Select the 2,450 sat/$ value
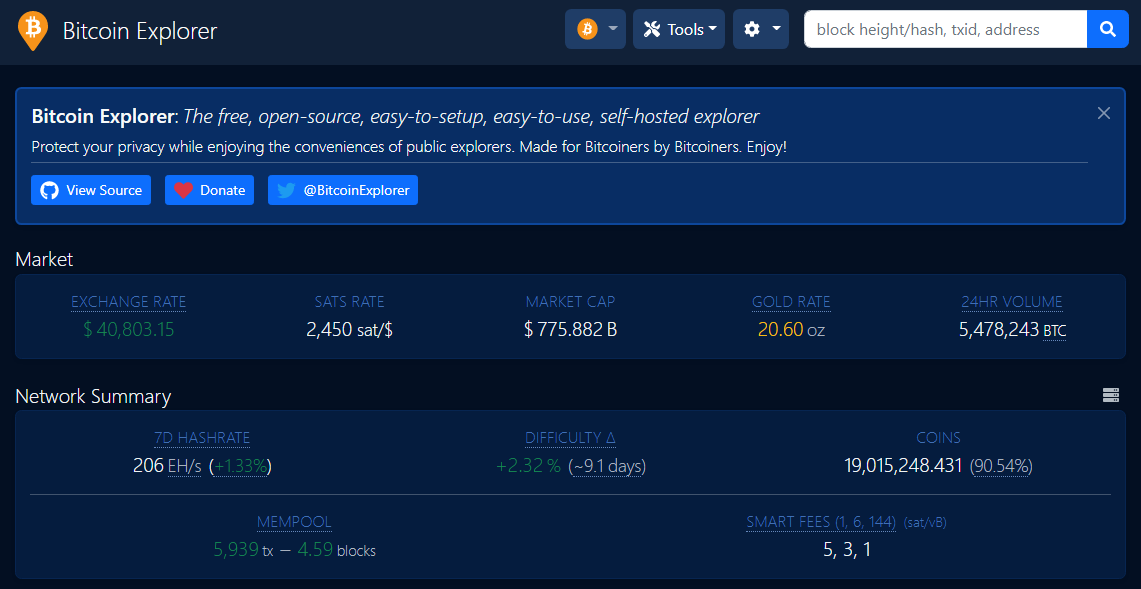This screenshot has width=1141, height=589. [349, 330]
